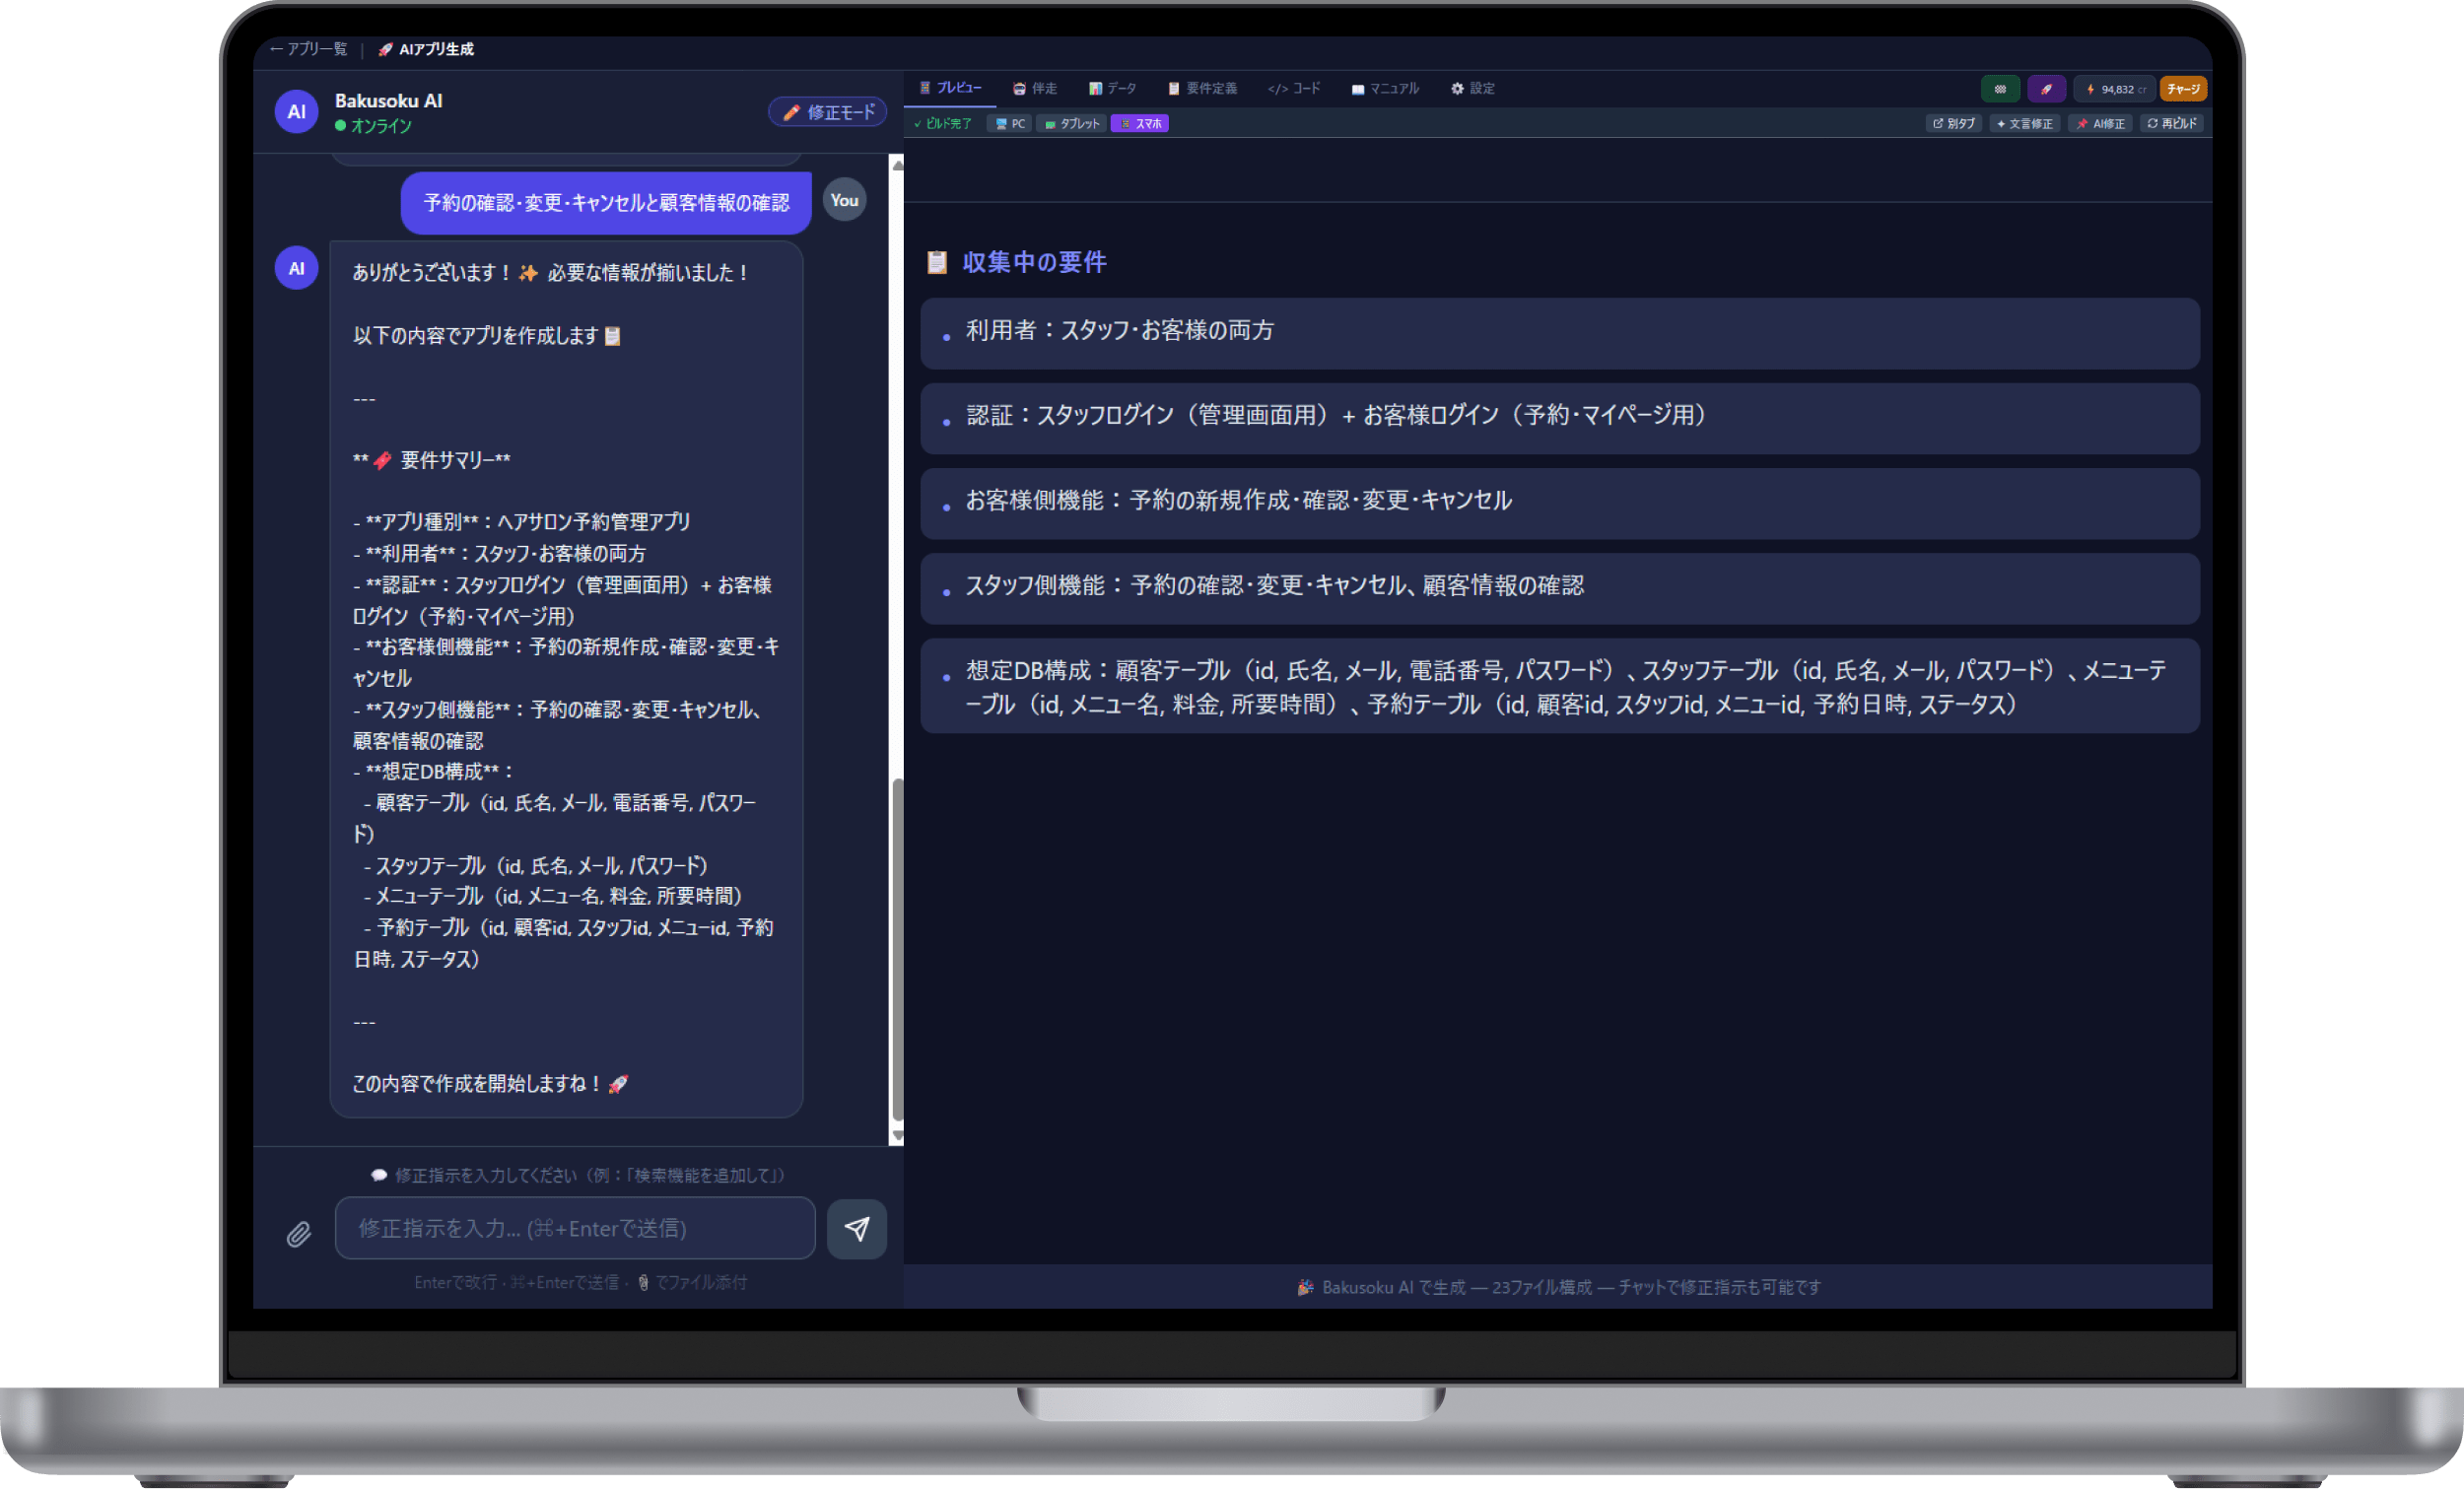
Task: Select requirement row starting with お客様側機能
Action: click(1559, 502)
